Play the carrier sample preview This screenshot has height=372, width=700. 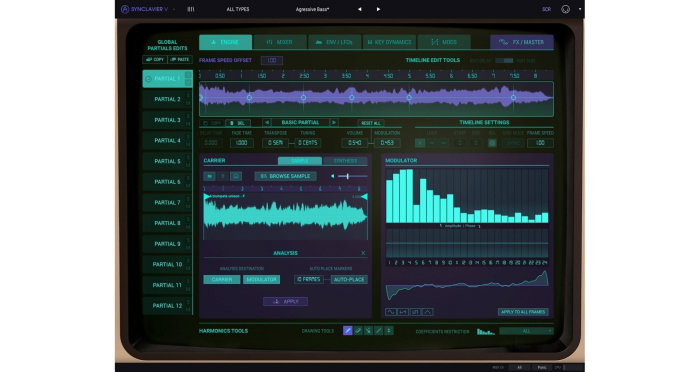point(209,176)
